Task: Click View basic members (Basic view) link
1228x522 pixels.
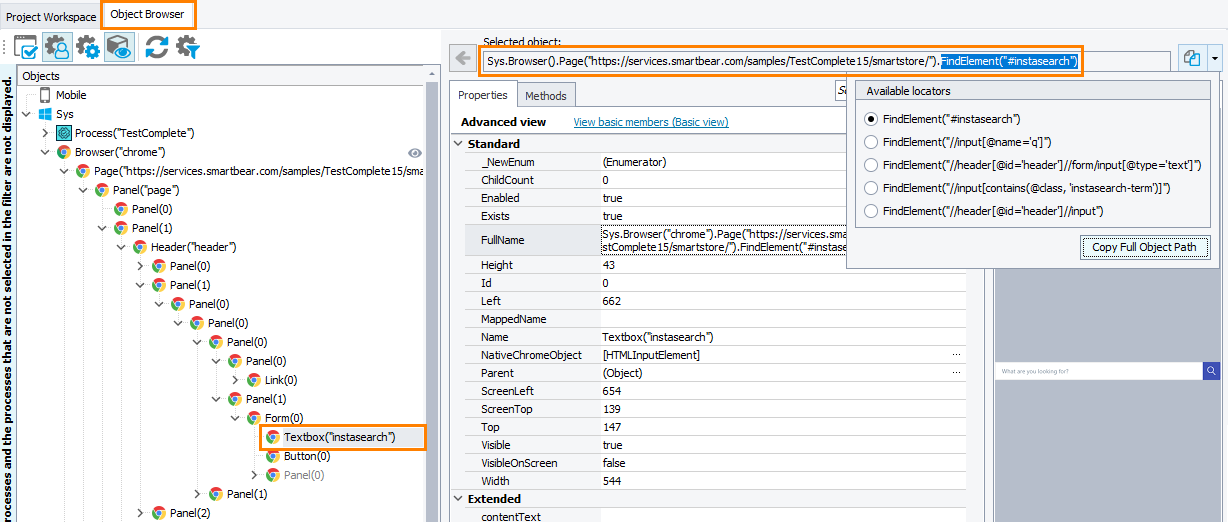Action: pos(650,122)
